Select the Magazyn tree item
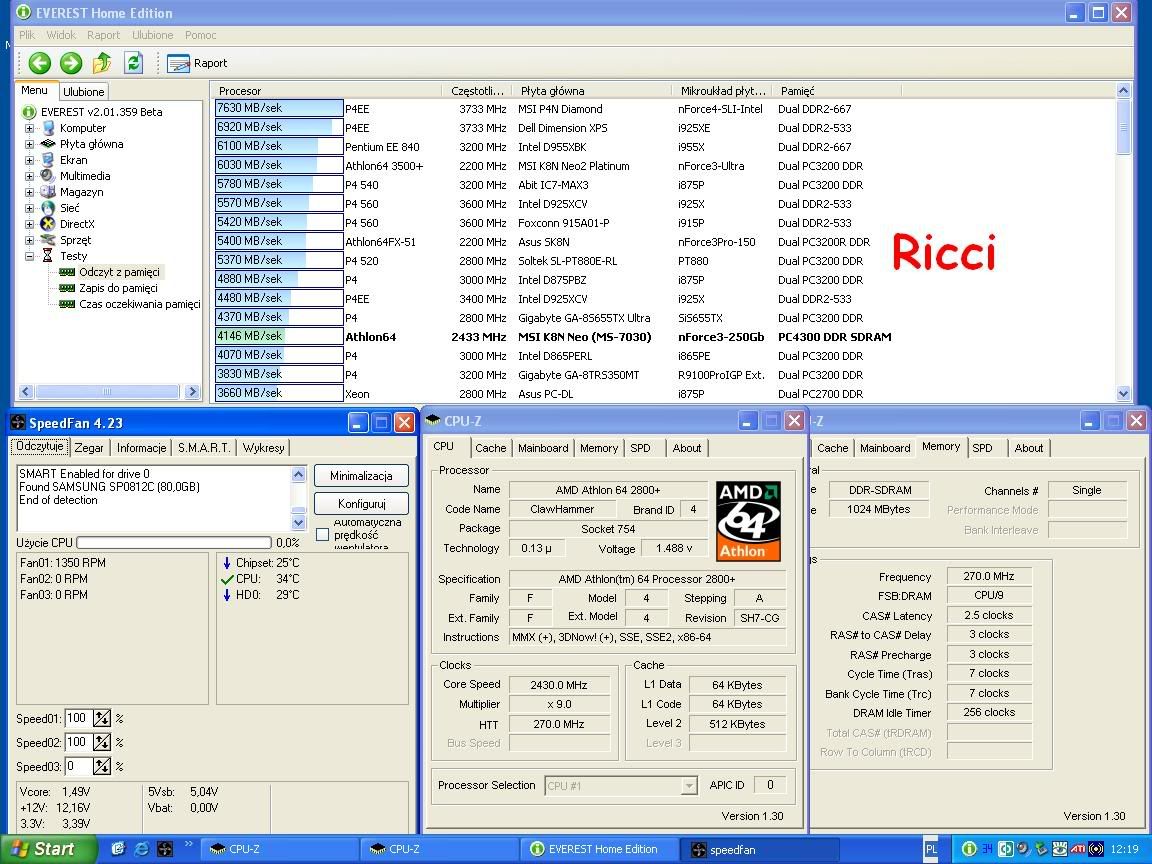 pos(82,192)
